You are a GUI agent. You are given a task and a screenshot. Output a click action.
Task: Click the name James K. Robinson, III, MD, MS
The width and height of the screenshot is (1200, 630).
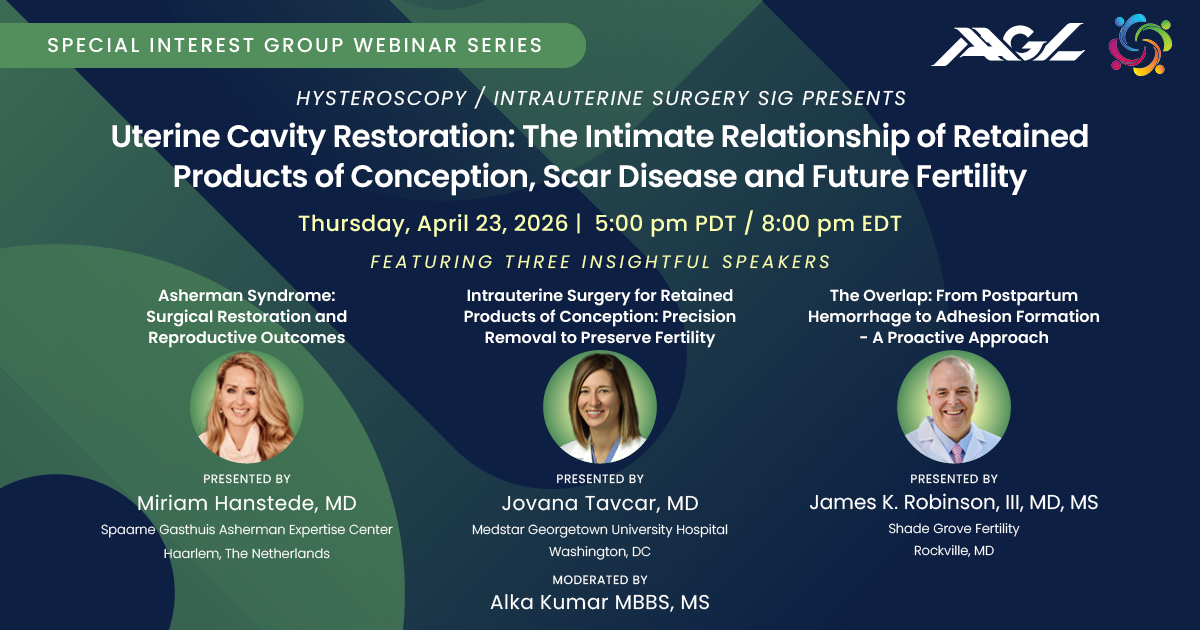click(953, 502)
